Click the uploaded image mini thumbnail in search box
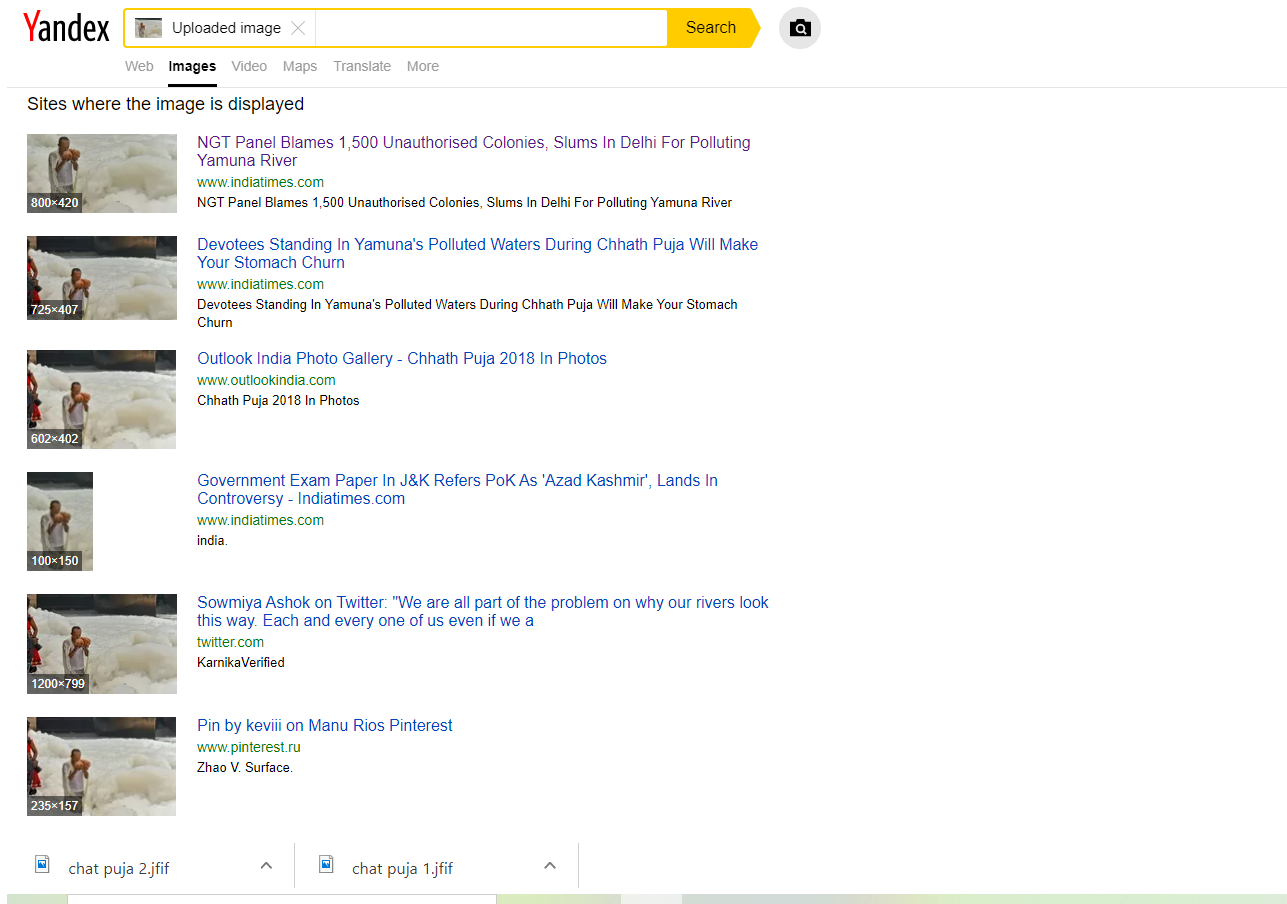1287x904 pixels. pos(149,28)
